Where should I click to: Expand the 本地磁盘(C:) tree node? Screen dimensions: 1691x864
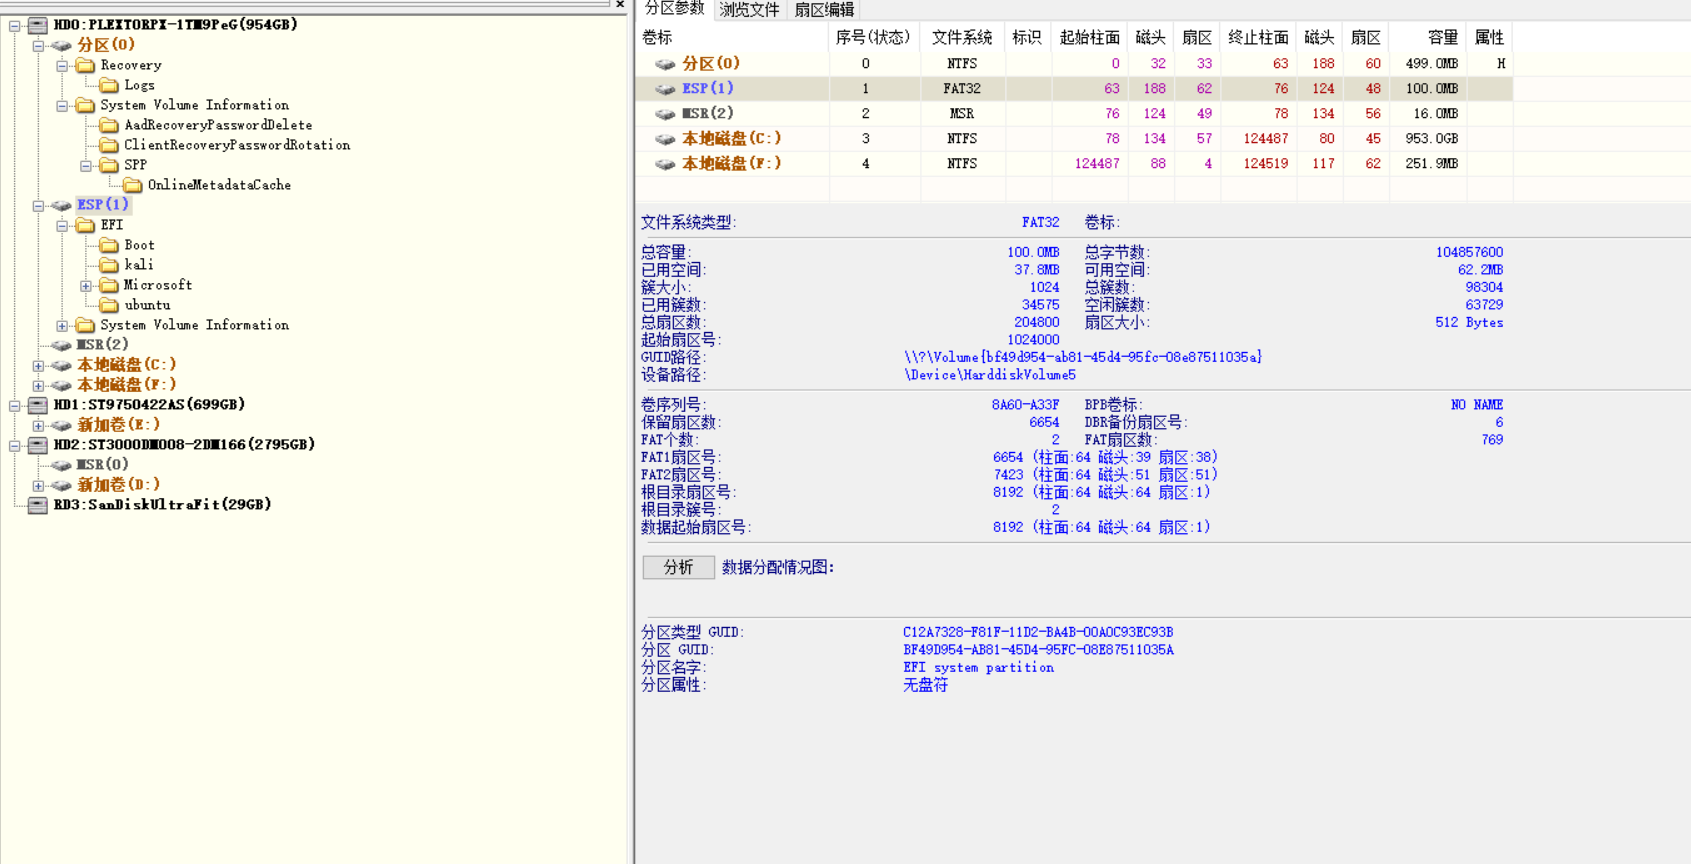[38, 365]
